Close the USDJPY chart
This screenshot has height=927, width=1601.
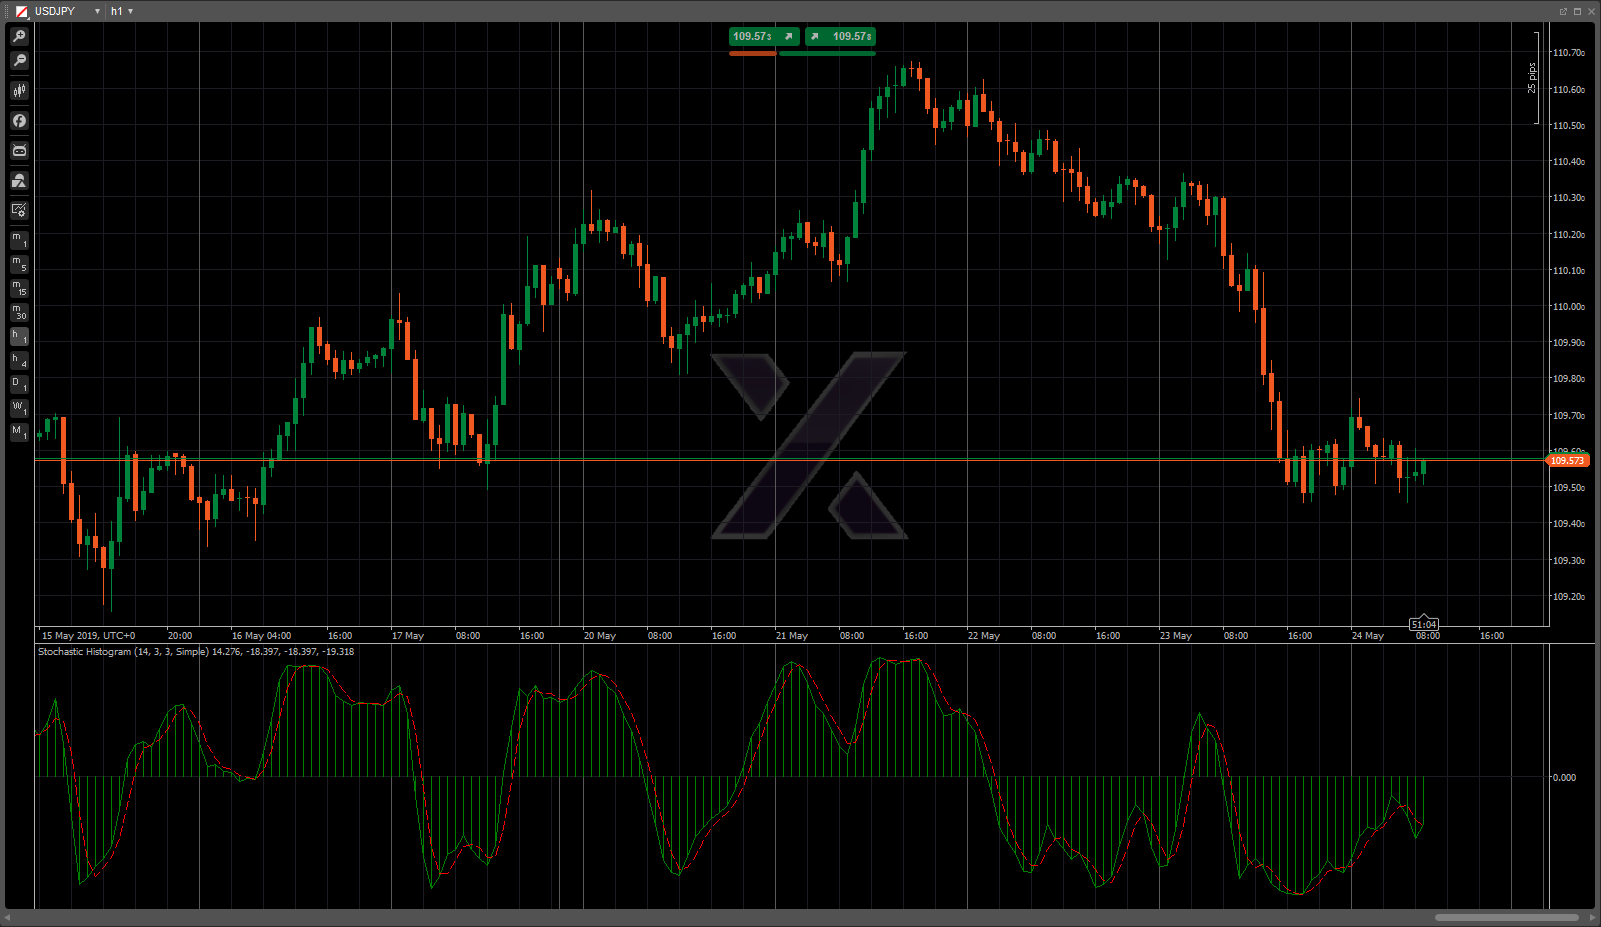1591,11
